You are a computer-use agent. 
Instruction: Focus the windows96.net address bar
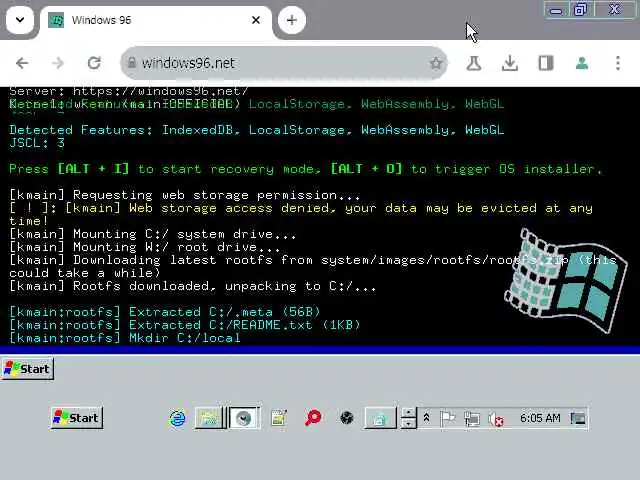click(284, 63)
